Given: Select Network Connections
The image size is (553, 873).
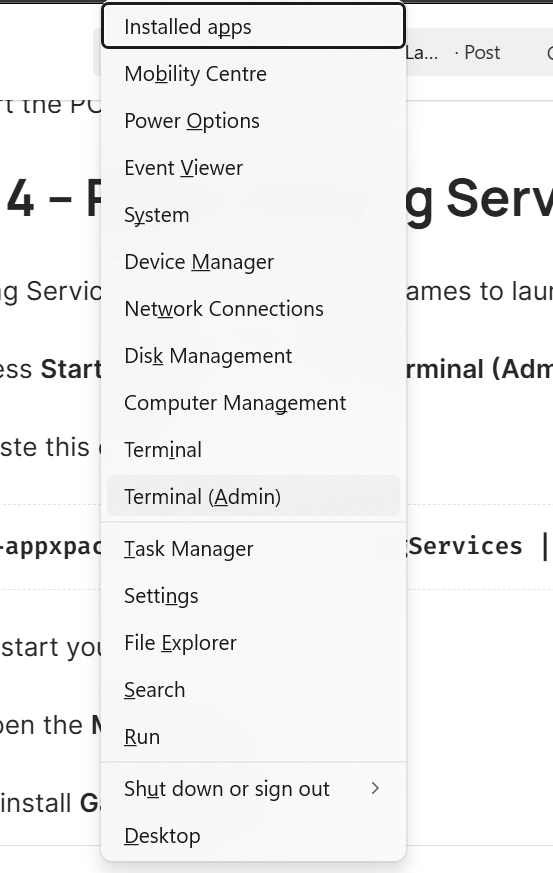Looking at the screenshot, I should pyautogui.click(x=253, y=308).
